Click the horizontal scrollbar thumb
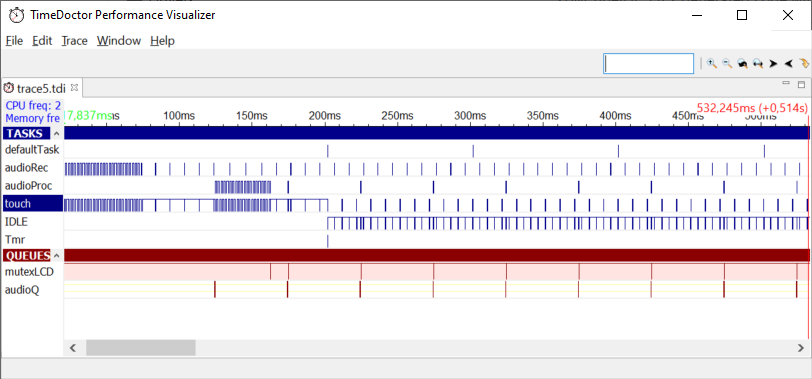This screenshot has width=812, height=379. coord(141,347)
